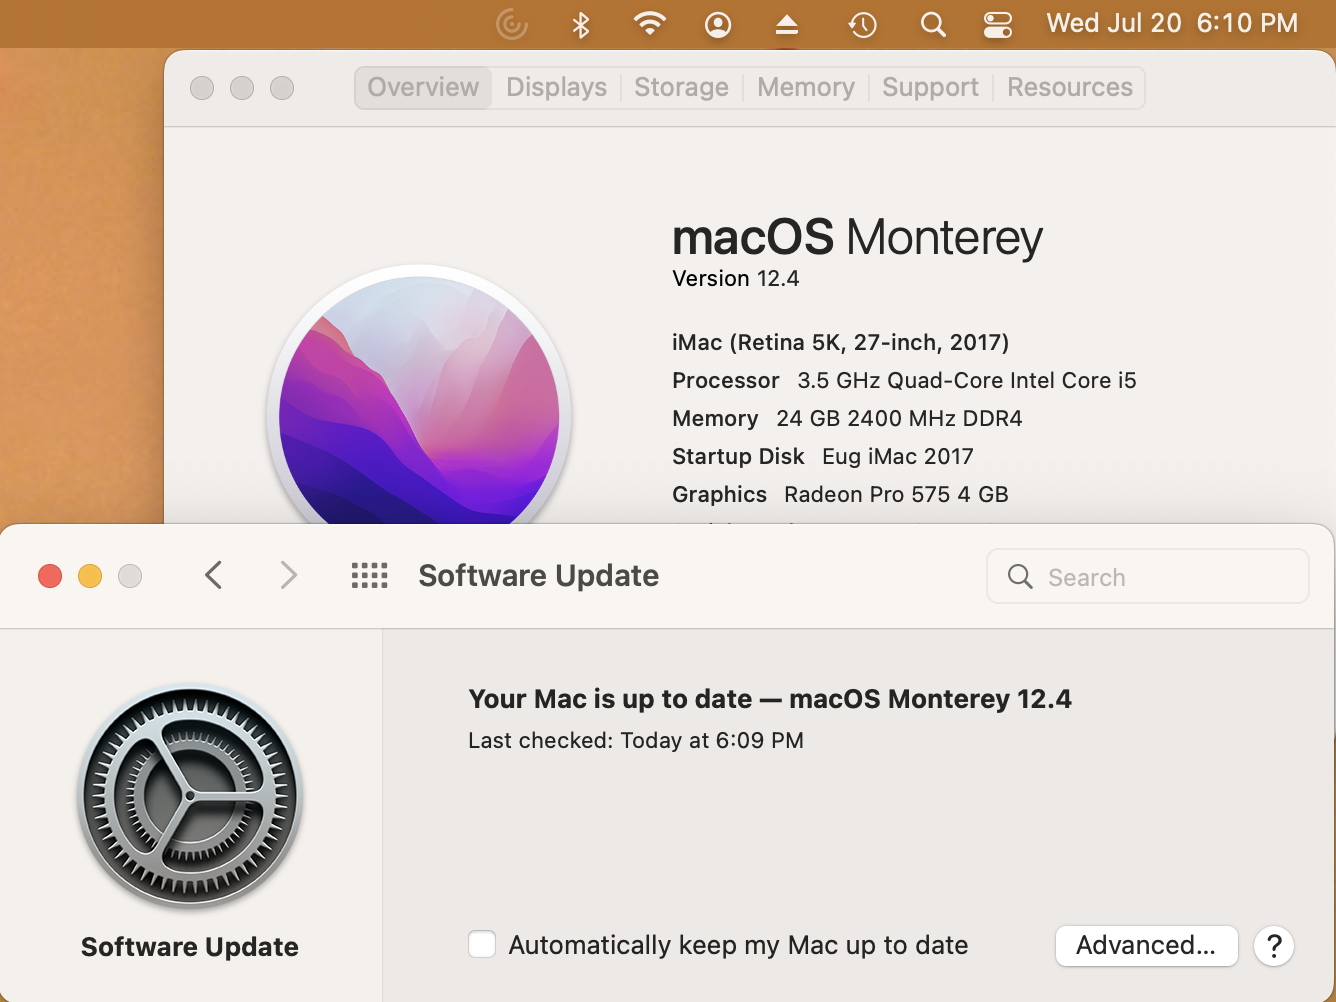Click the Version 12.4 text
Screen dimensions: 1336x1002
pyautogui.click(x=736, y=279)
